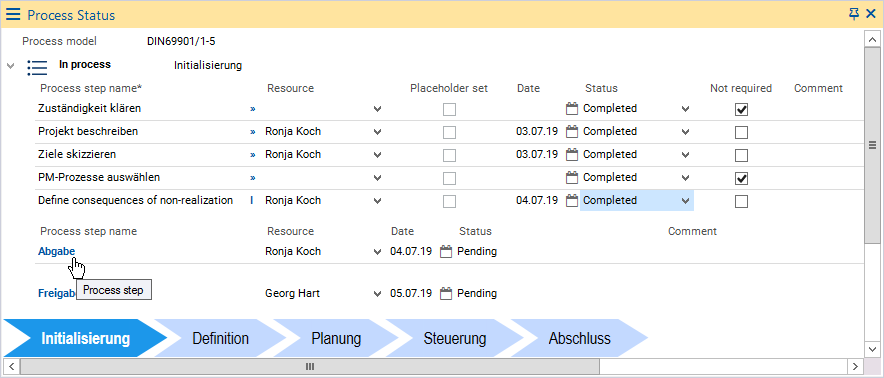Open Resource dropdown for Projekt beschreiben
Image resolution: width=884 pixels, height=378 pixels.
point(378,132)
